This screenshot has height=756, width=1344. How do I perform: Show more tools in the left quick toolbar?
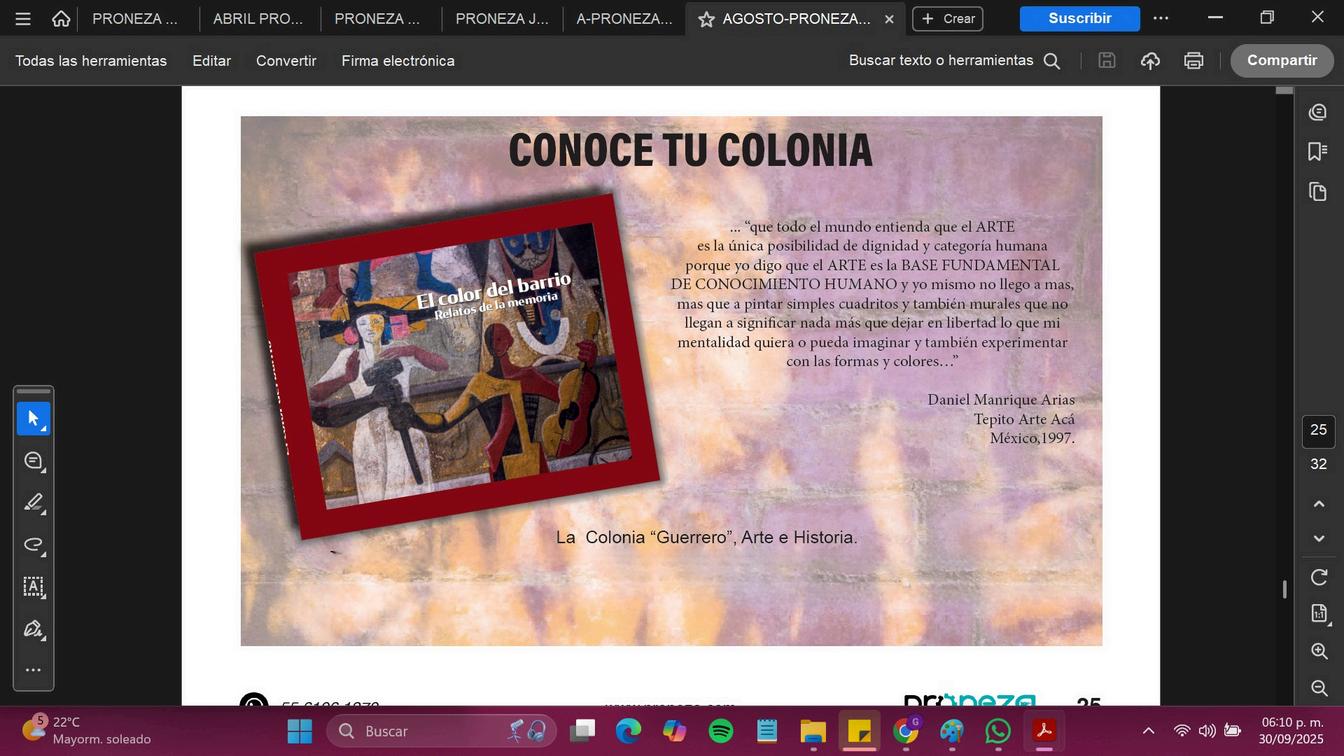tap(33, 670)
